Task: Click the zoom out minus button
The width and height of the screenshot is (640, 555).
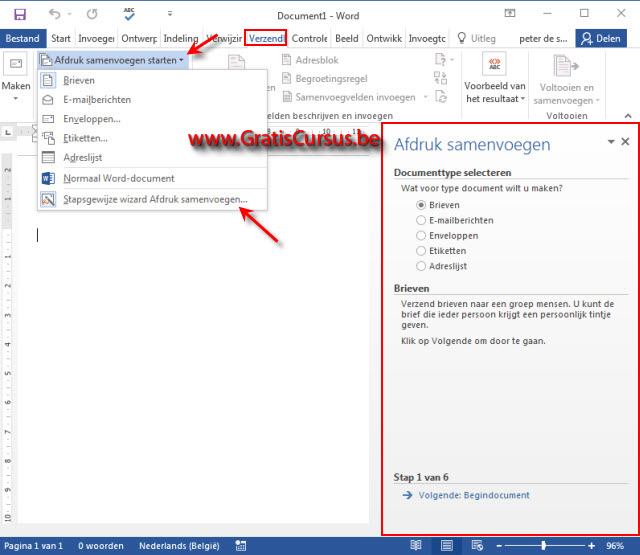Action: 499,546
